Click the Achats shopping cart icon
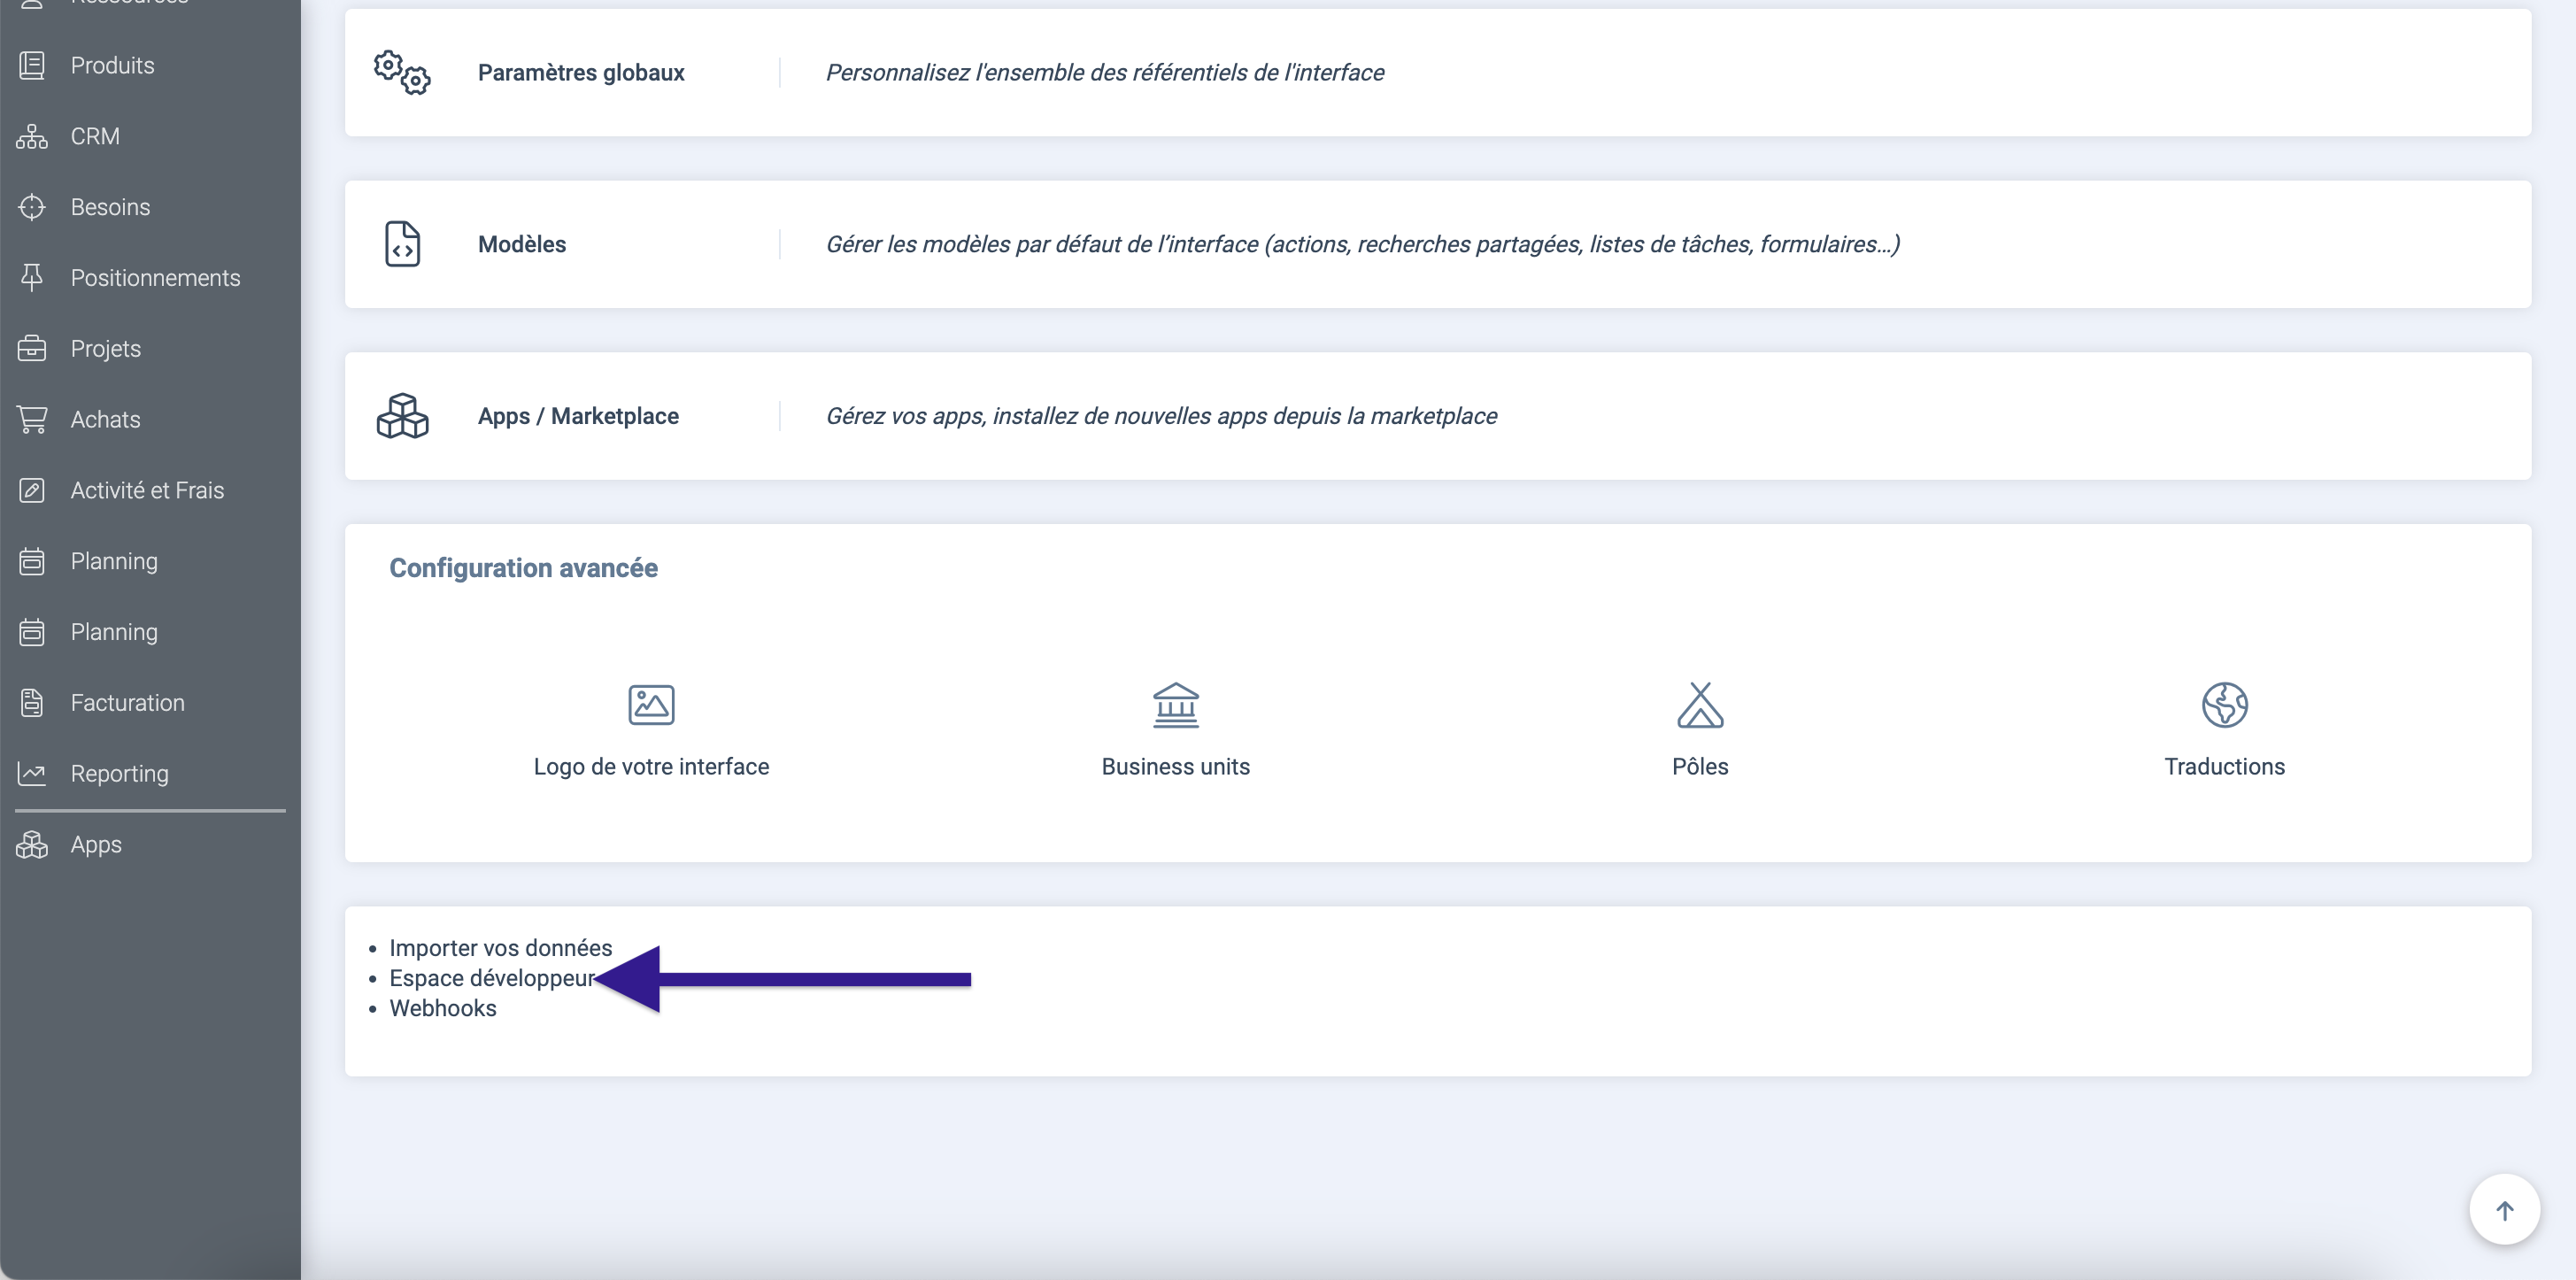This screenshot has height=1280, width=2576. [32, 420]
